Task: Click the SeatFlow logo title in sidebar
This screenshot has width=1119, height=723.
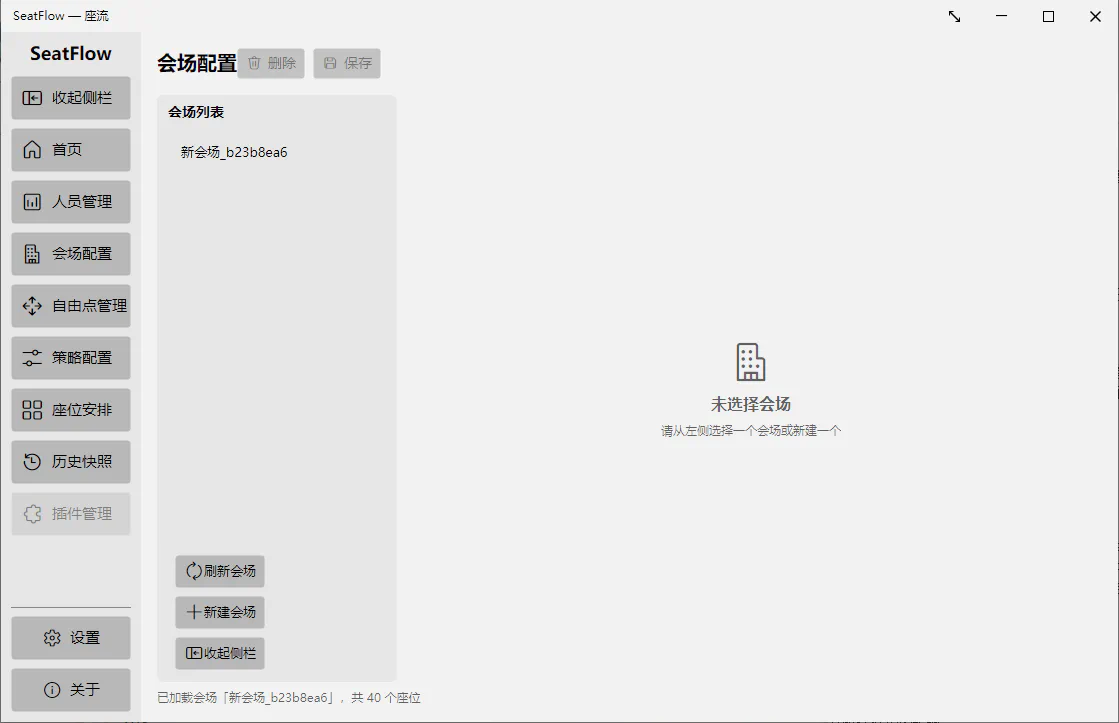Action: pos(71,54)
